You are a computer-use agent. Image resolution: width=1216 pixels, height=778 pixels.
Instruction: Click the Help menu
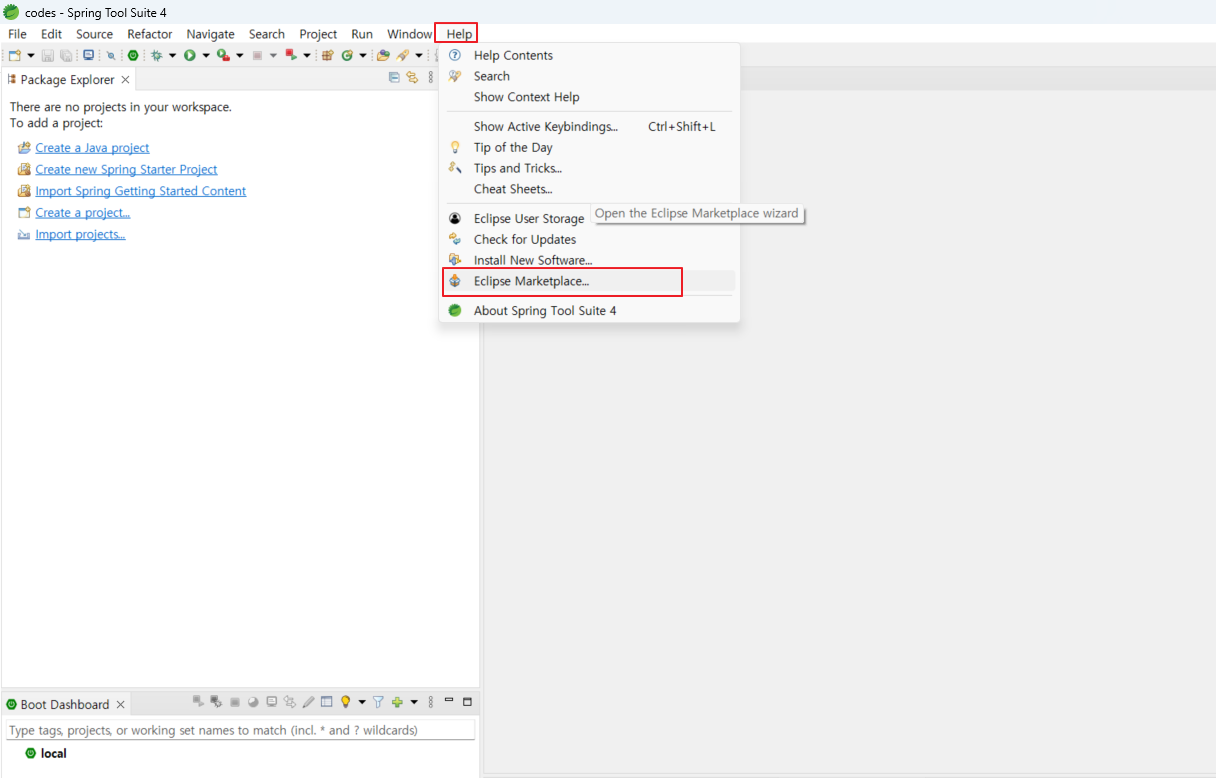pos(458,34)
